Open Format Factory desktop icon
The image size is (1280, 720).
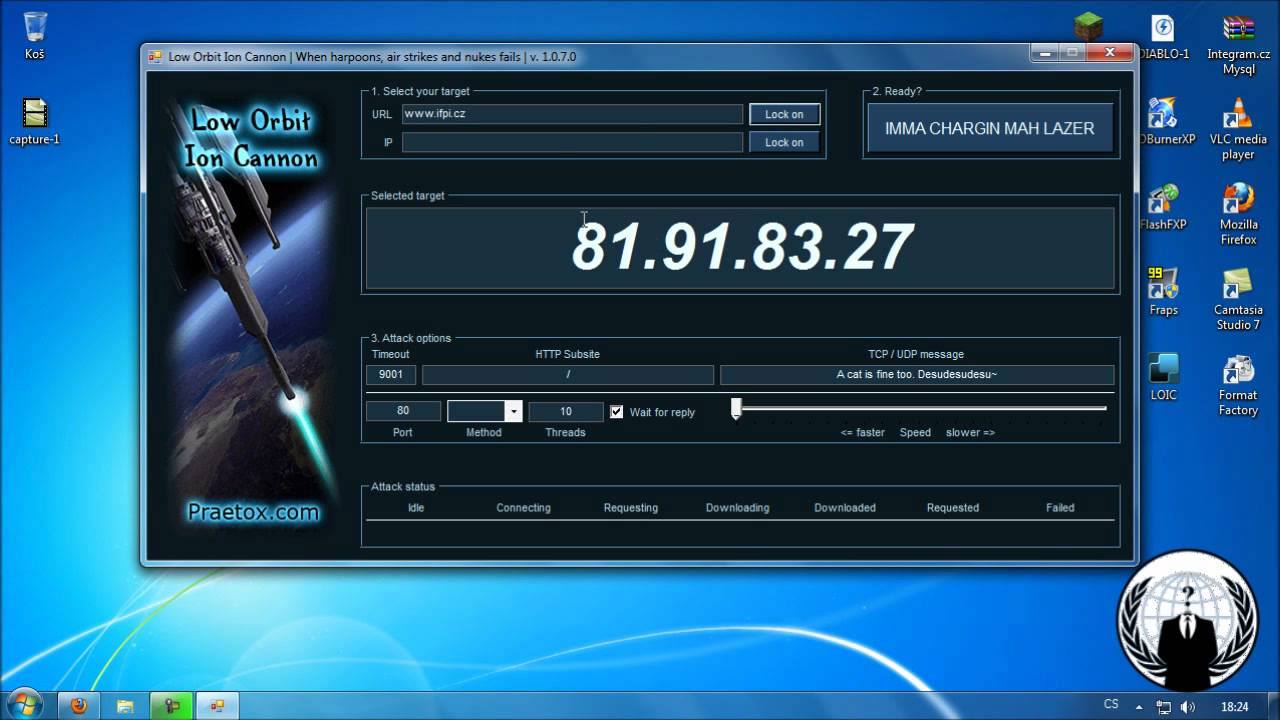1238,385
